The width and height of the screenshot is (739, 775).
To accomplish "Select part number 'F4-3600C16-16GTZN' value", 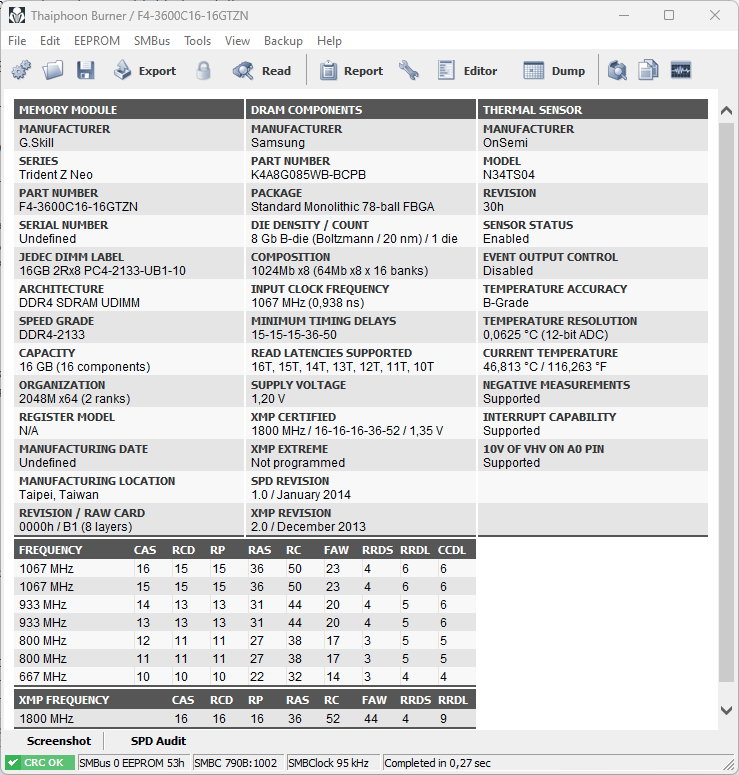I will click(x=79, y=207).
